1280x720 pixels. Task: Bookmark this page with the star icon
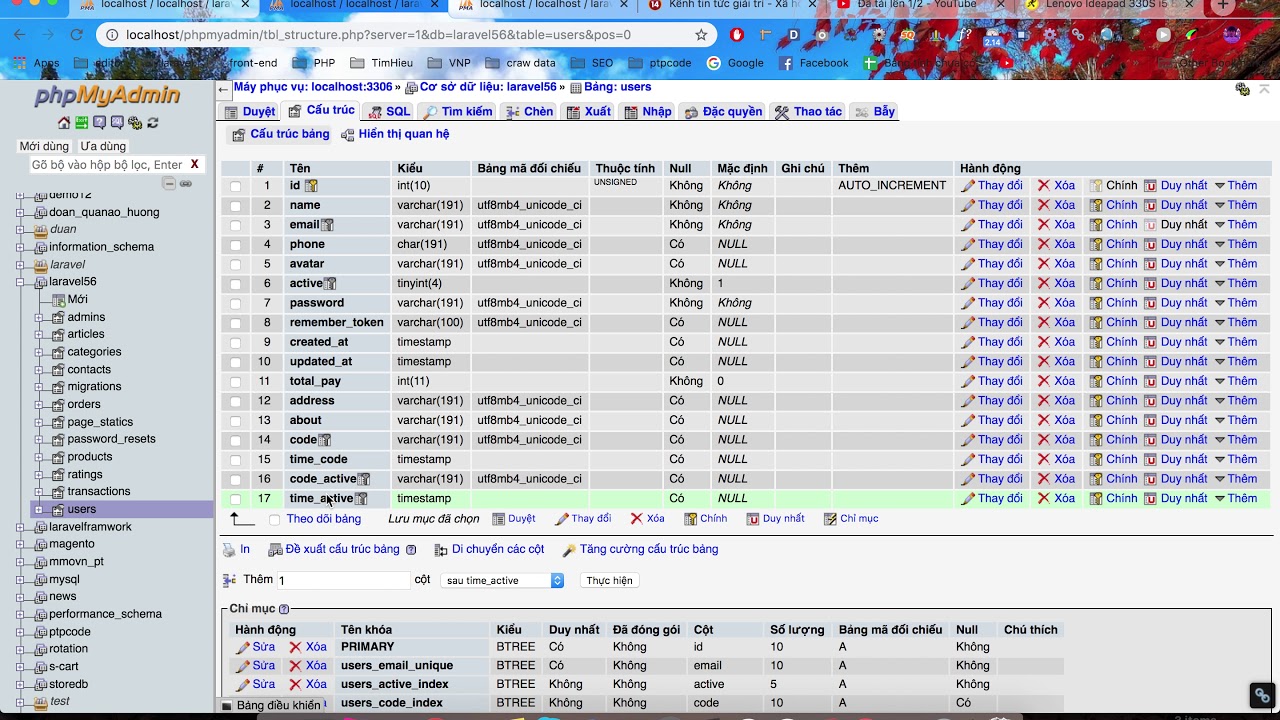[701, 35]
